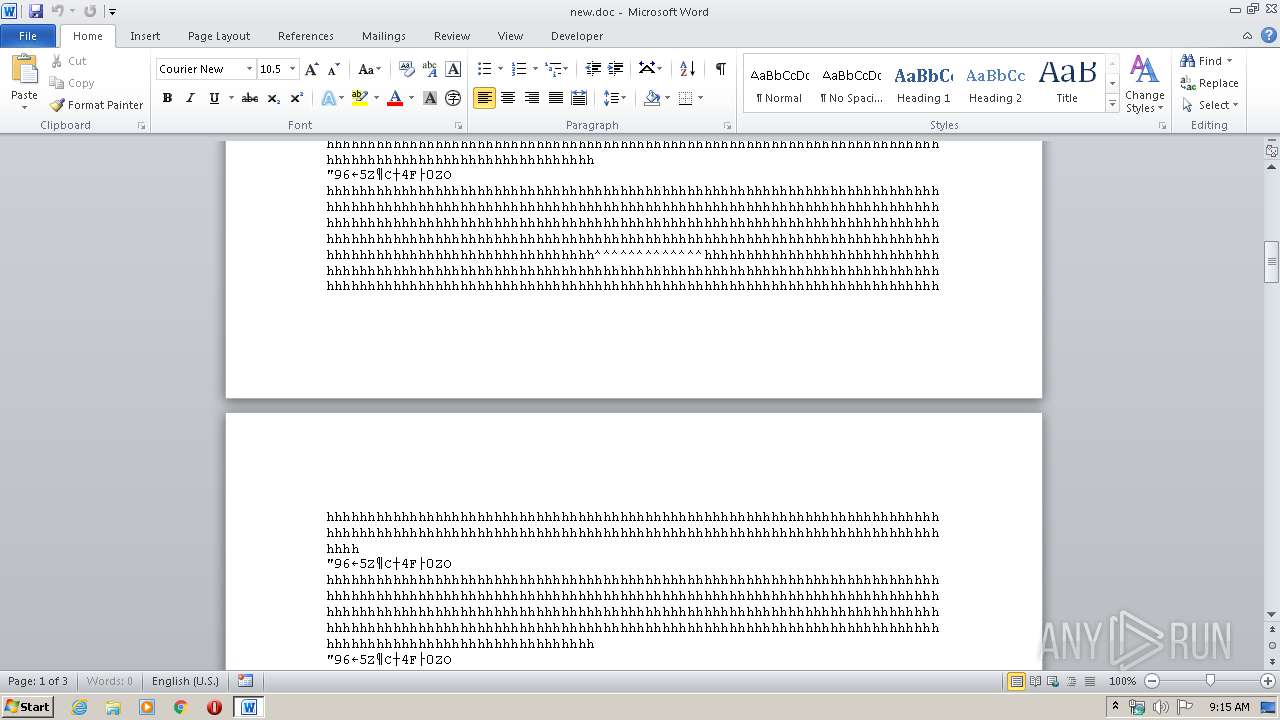
Task: Open the Select dropdown in Editing
Action: (x=1210, y=105)
